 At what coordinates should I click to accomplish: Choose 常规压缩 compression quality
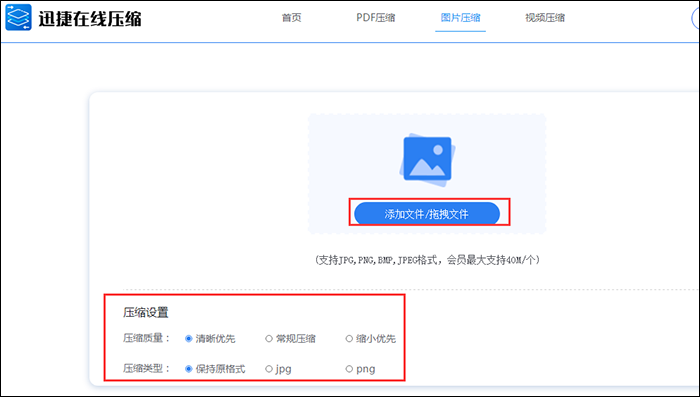290,339
